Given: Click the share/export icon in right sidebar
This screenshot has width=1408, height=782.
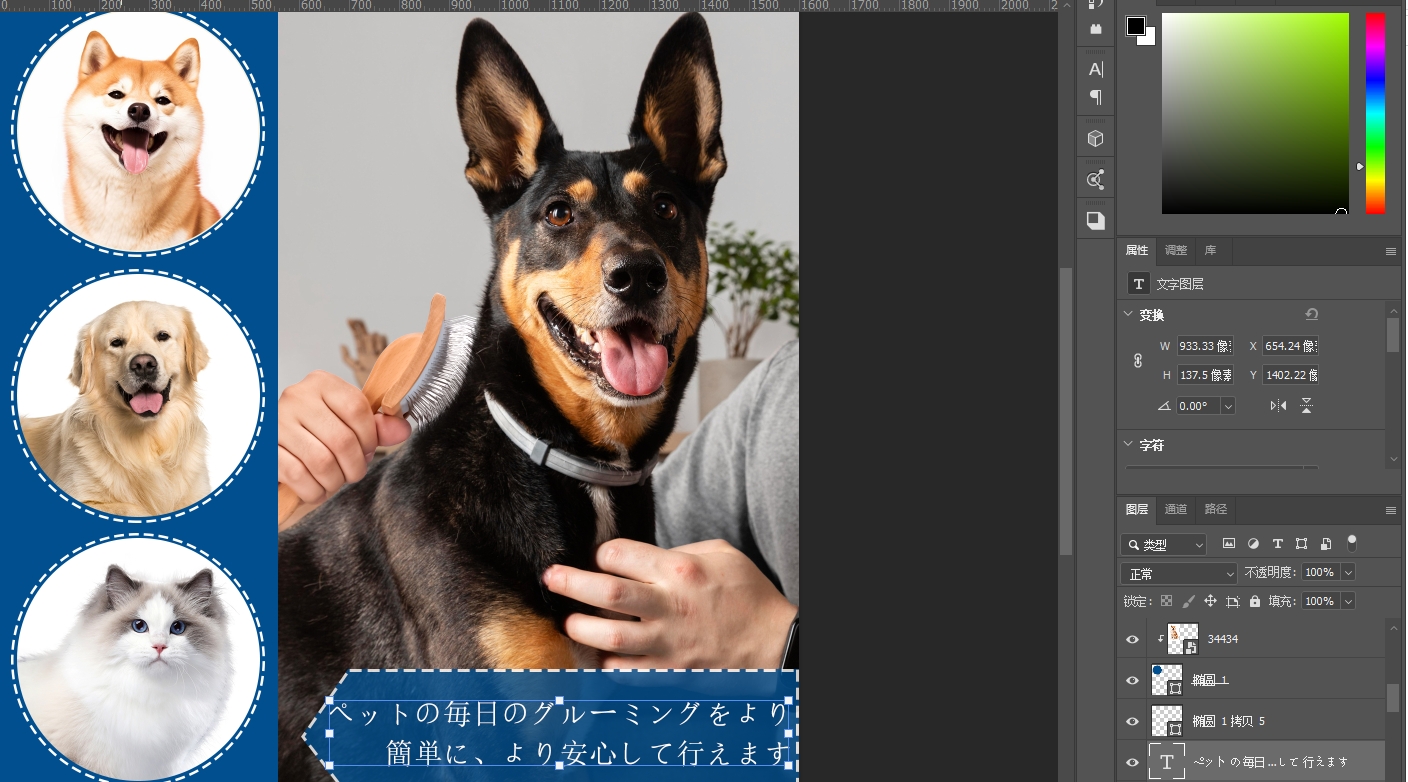Looking at the screenshot, I should point(1095,178).
